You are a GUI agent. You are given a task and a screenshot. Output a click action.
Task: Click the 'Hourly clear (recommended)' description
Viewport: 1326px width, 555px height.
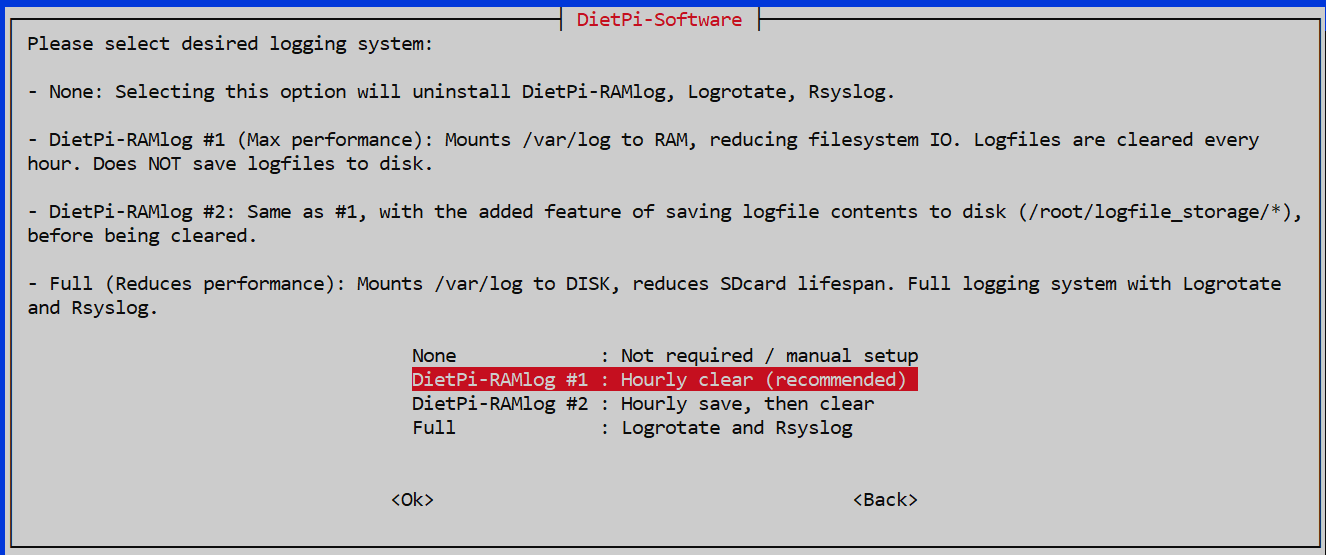coord(764,380)
